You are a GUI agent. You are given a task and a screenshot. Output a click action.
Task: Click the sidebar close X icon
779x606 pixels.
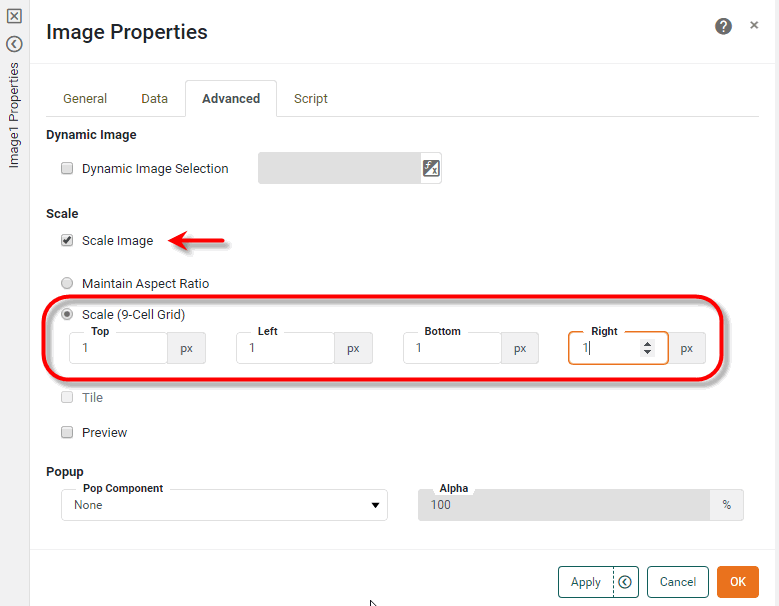(x=14, y=16)
